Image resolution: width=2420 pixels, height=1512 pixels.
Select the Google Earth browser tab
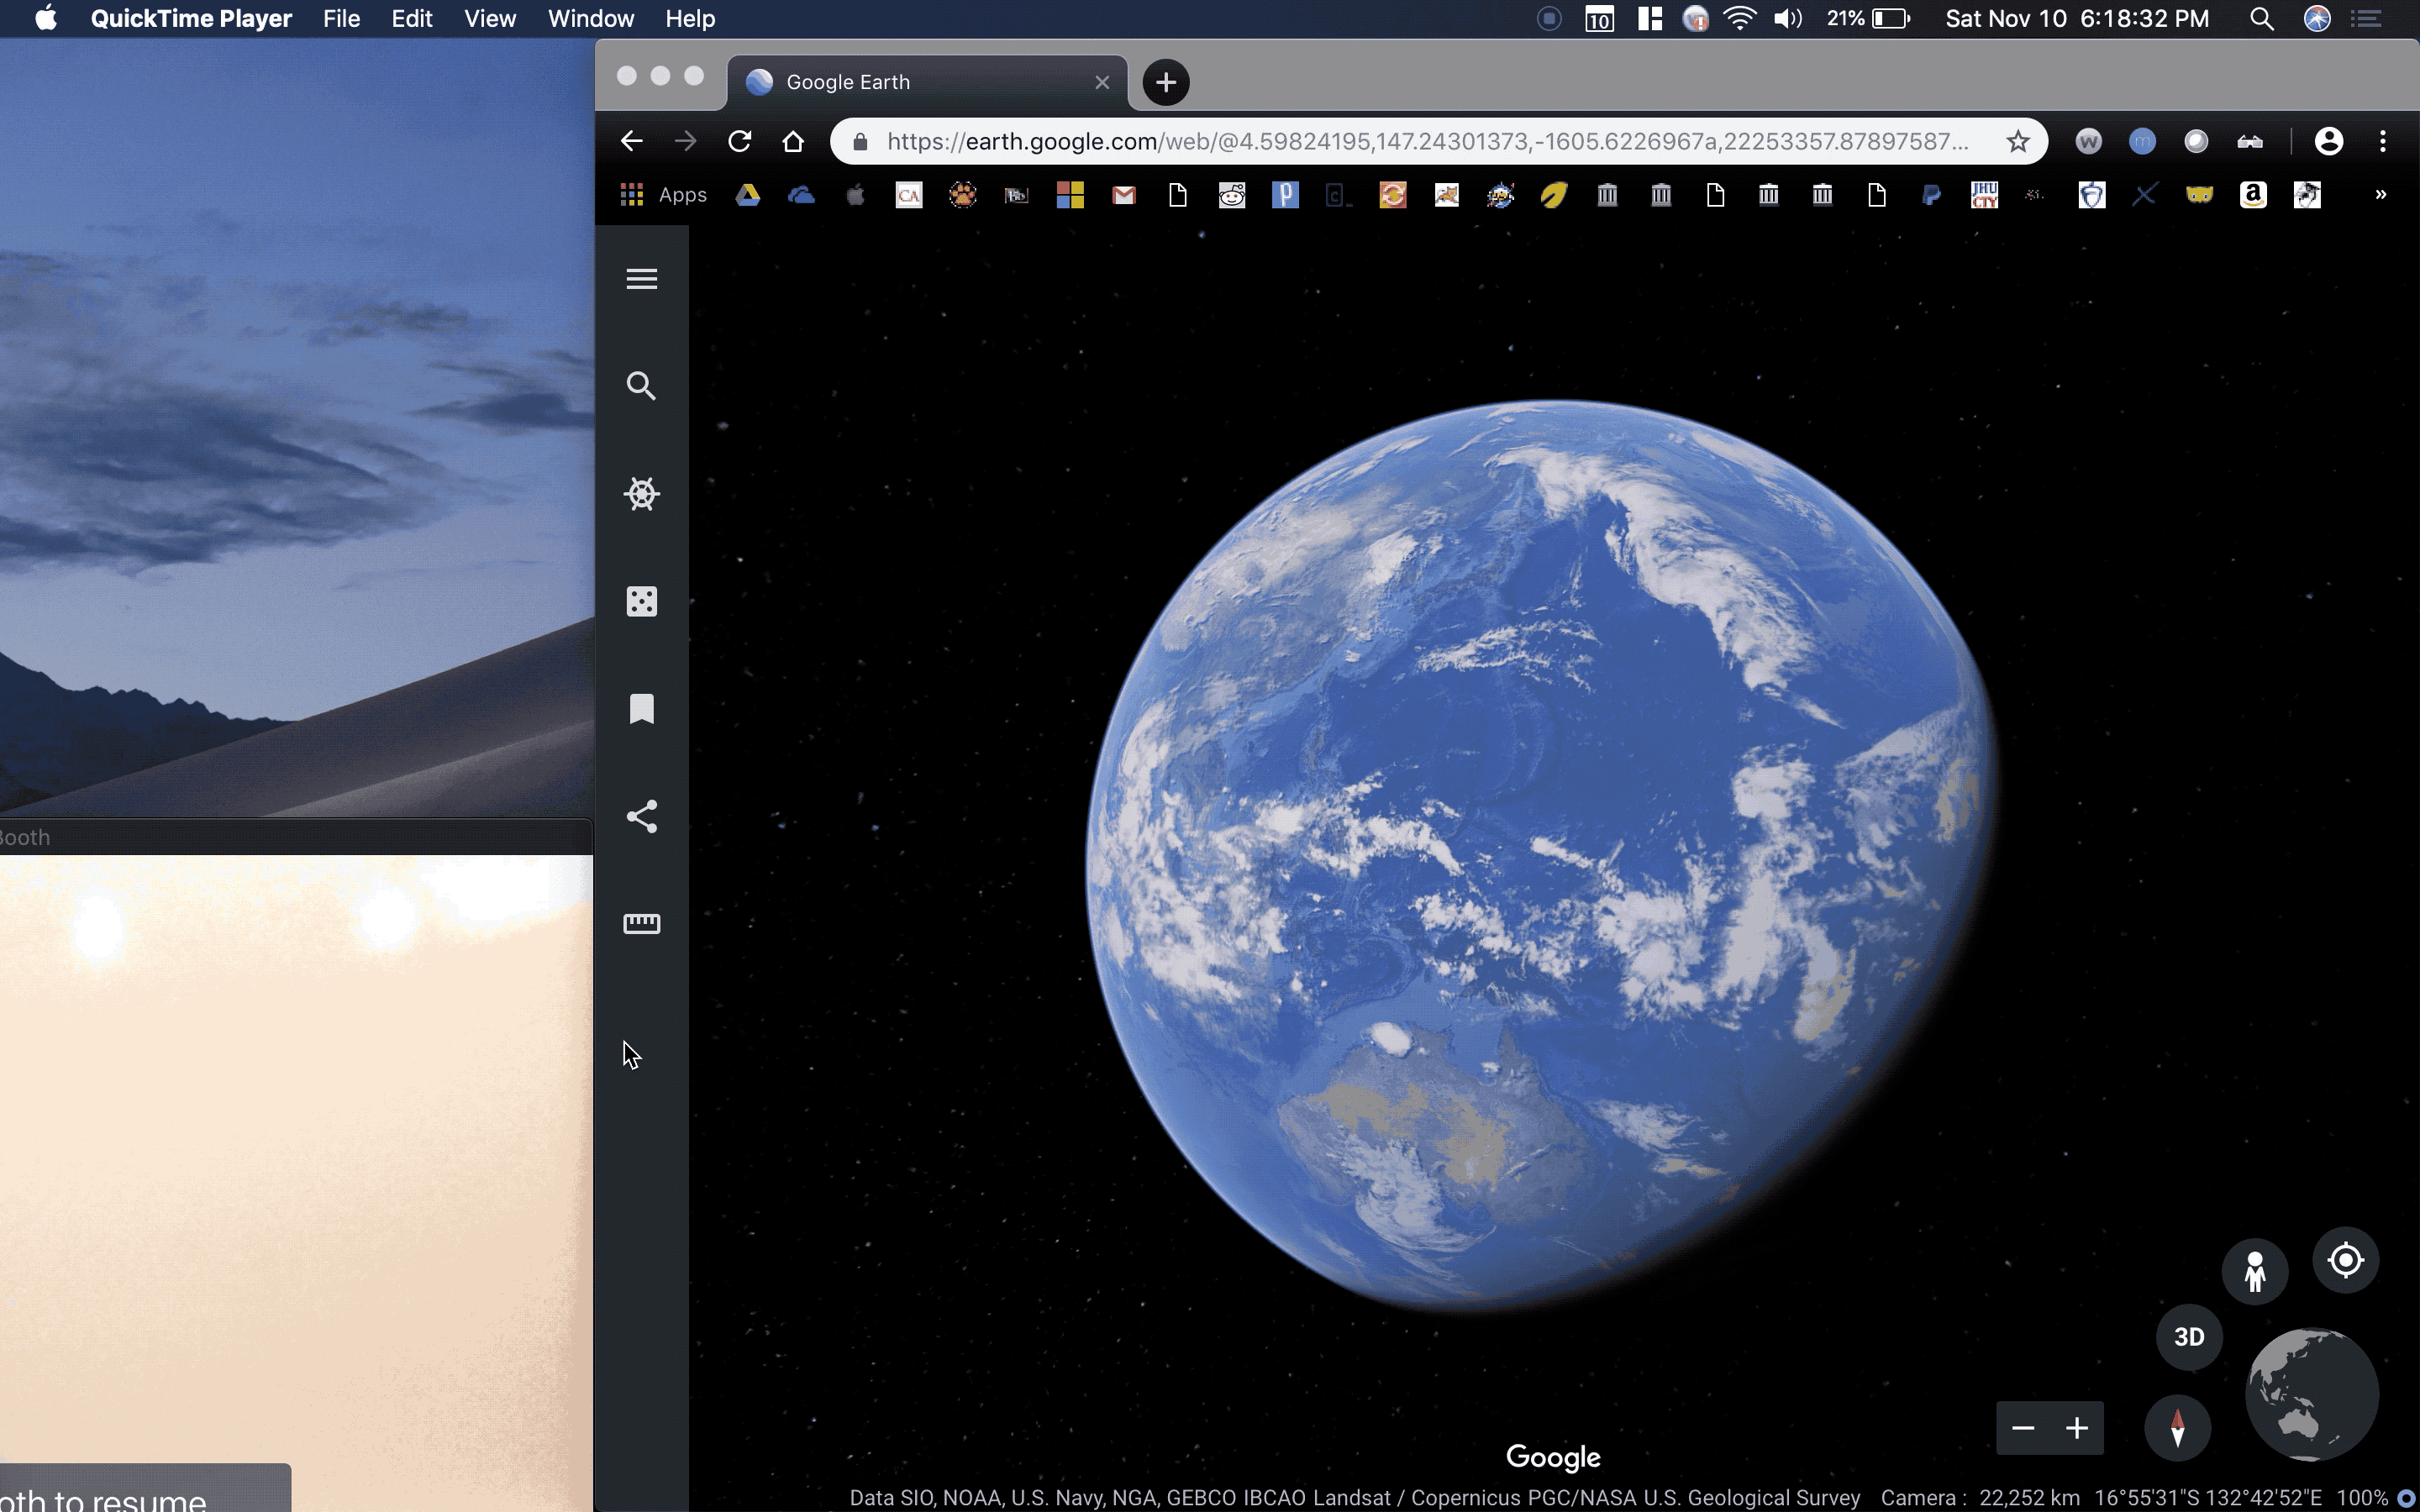(927, 82)
